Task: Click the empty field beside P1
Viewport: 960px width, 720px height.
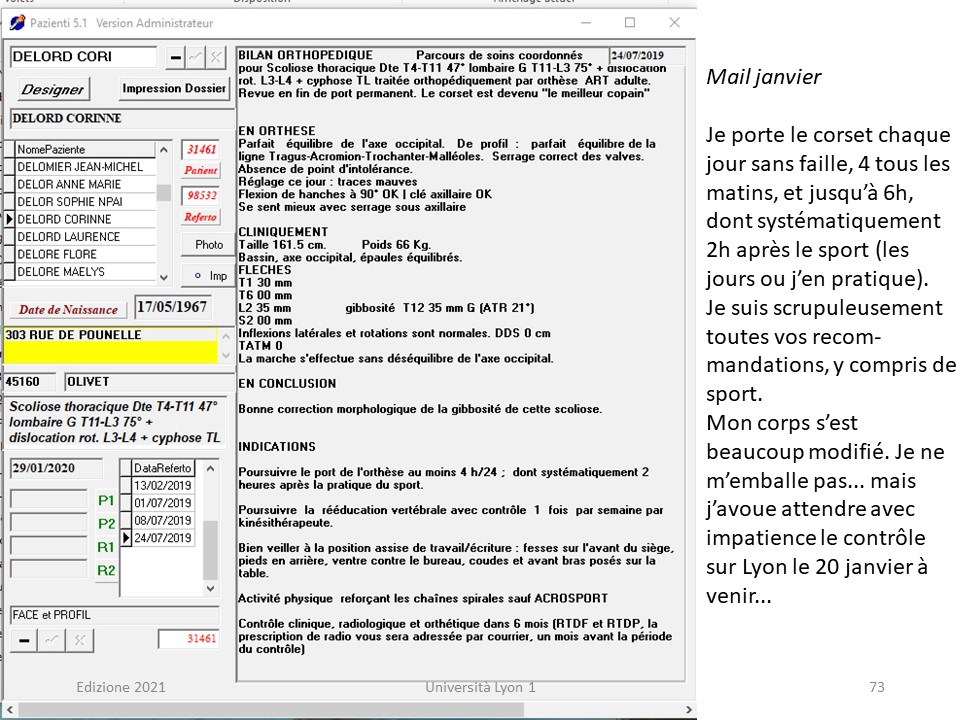Action: 49,498
